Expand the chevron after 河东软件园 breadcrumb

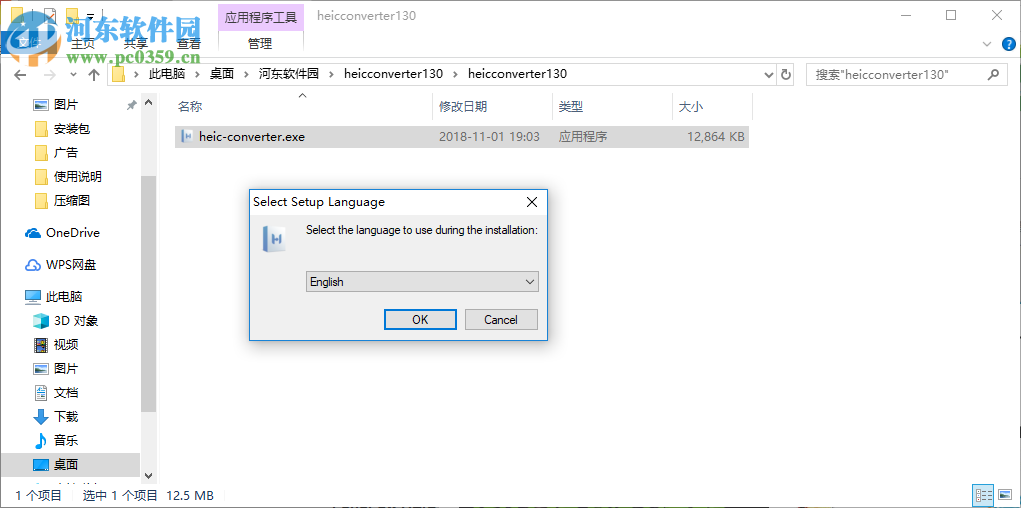pyautogui.click(x=331, y=74)
